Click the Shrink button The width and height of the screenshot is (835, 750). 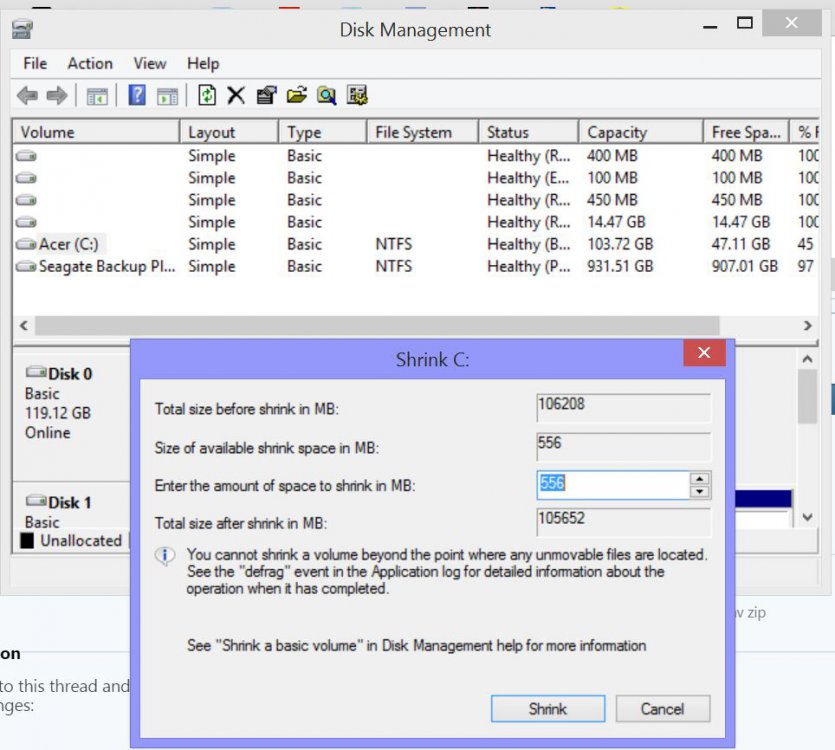[548, 709]
